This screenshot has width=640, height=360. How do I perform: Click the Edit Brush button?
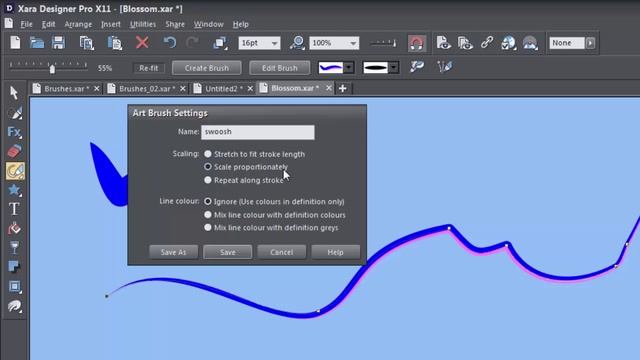280,68
